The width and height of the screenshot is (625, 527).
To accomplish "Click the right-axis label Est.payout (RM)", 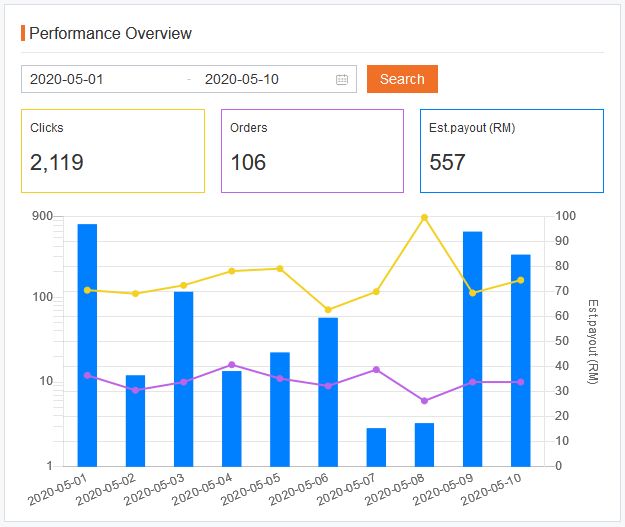I will tap(593, 342).
